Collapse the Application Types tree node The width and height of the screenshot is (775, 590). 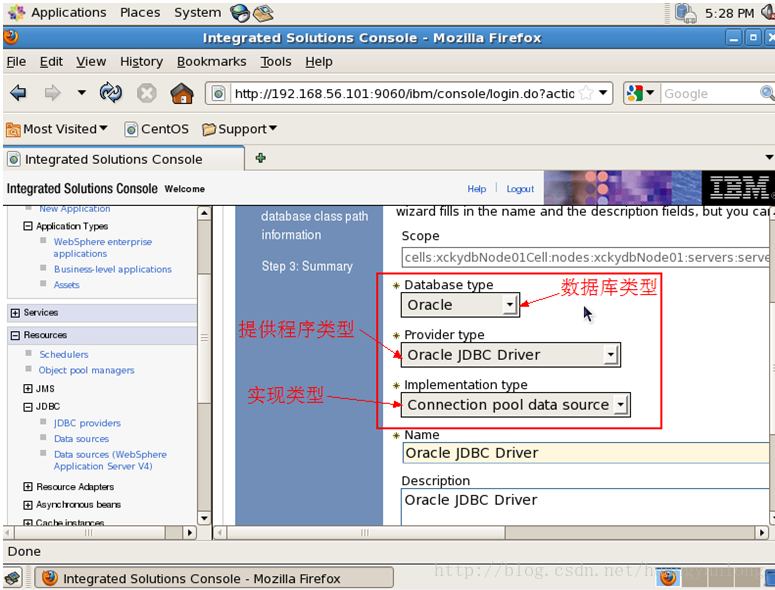pos(28,226)
